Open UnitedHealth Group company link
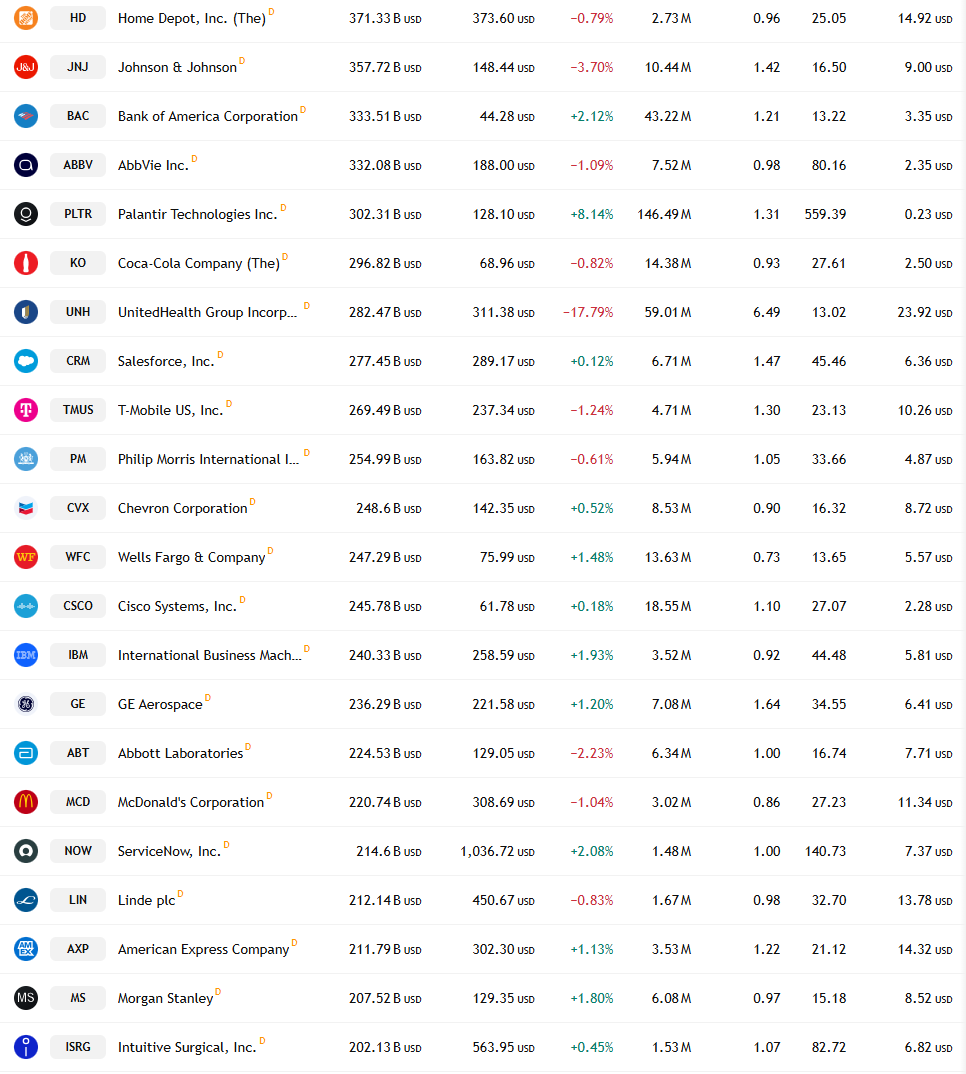The width and height of the screenshot is (966, 1074). 208,312
